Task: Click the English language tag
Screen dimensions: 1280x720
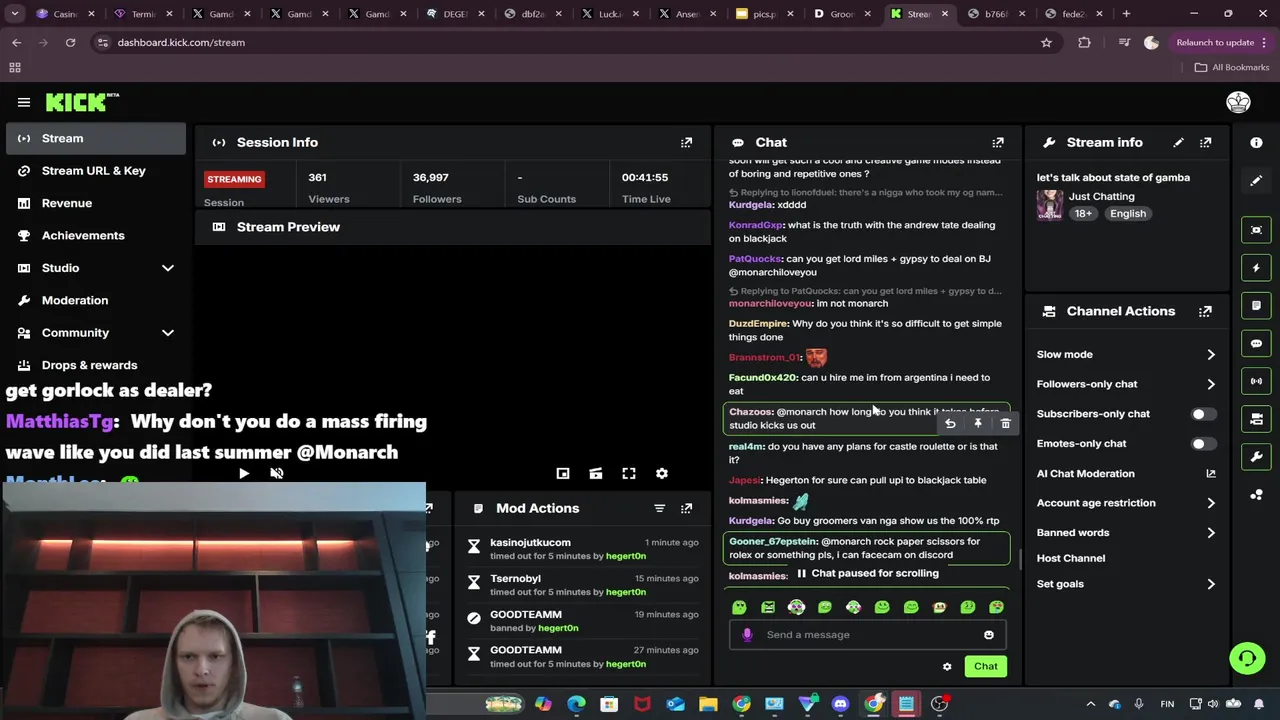Action: [x=1127, y=214]
